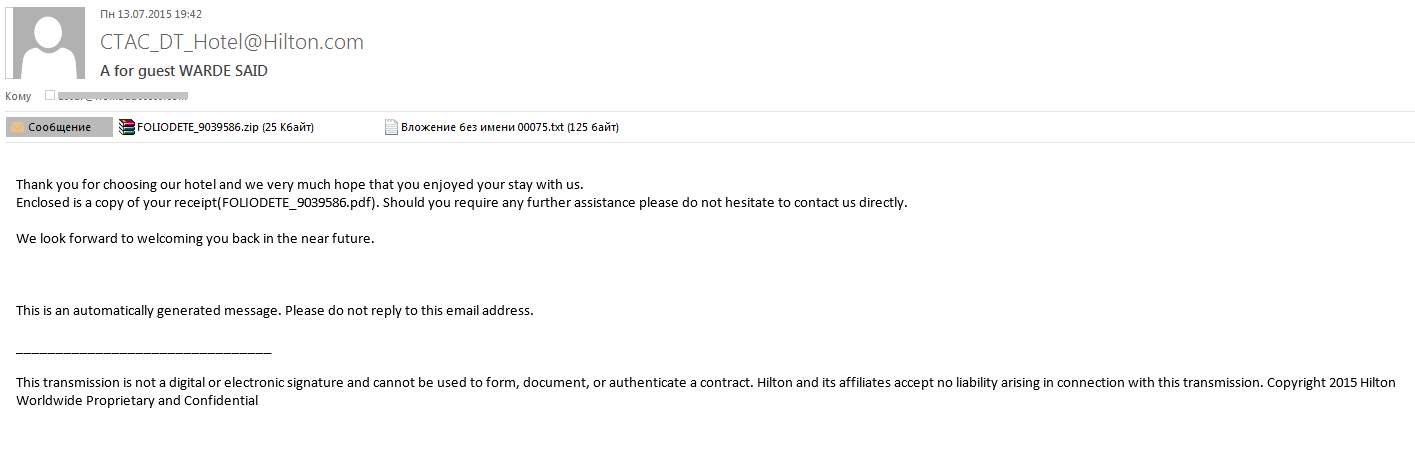Click the envelope icon on the Сообщение tab
Viewport: 1415px width, 464px height.
coord(17,127)
